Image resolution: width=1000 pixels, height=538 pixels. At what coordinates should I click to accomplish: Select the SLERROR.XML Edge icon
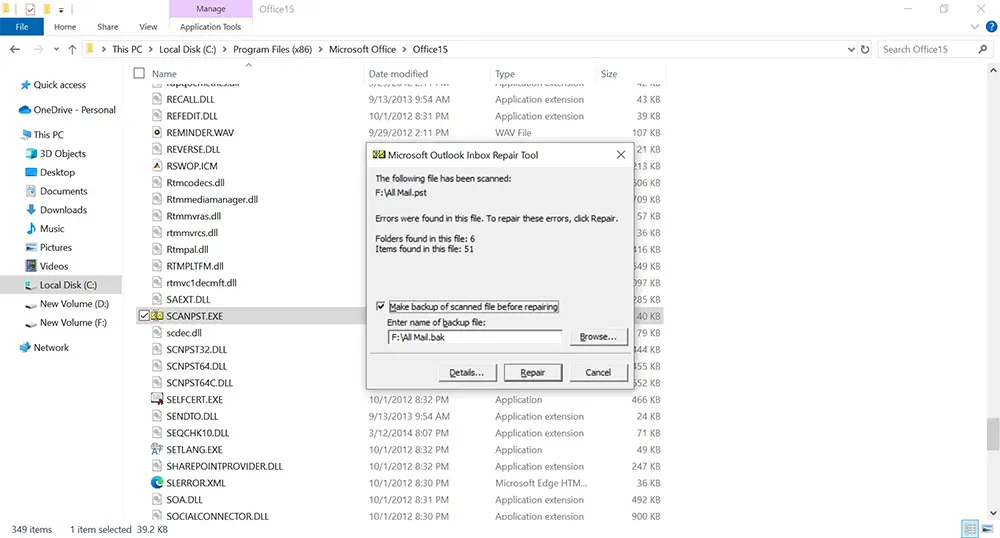coord(157,483)
